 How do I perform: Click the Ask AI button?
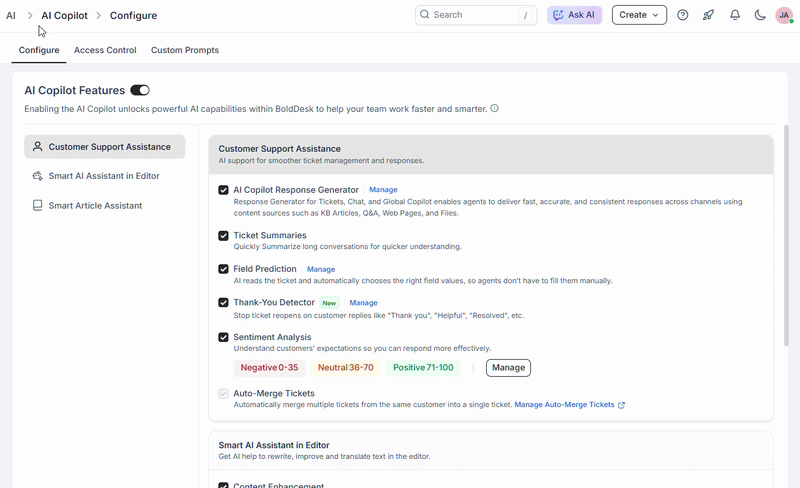tap(574, 15)
